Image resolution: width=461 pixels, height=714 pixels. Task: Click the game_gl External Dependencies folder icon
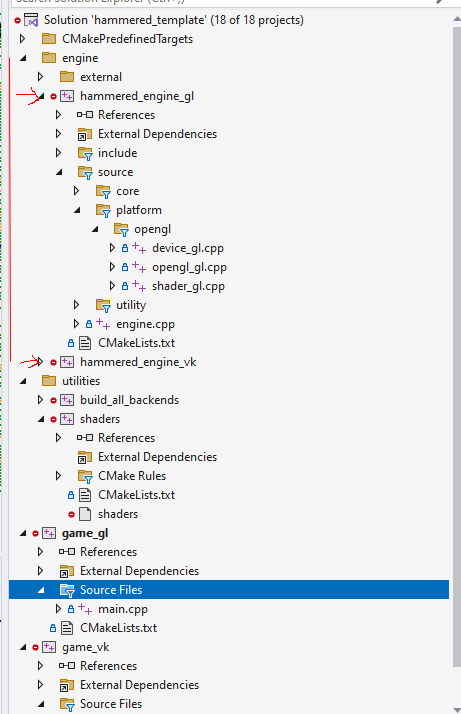coord(67,571)
